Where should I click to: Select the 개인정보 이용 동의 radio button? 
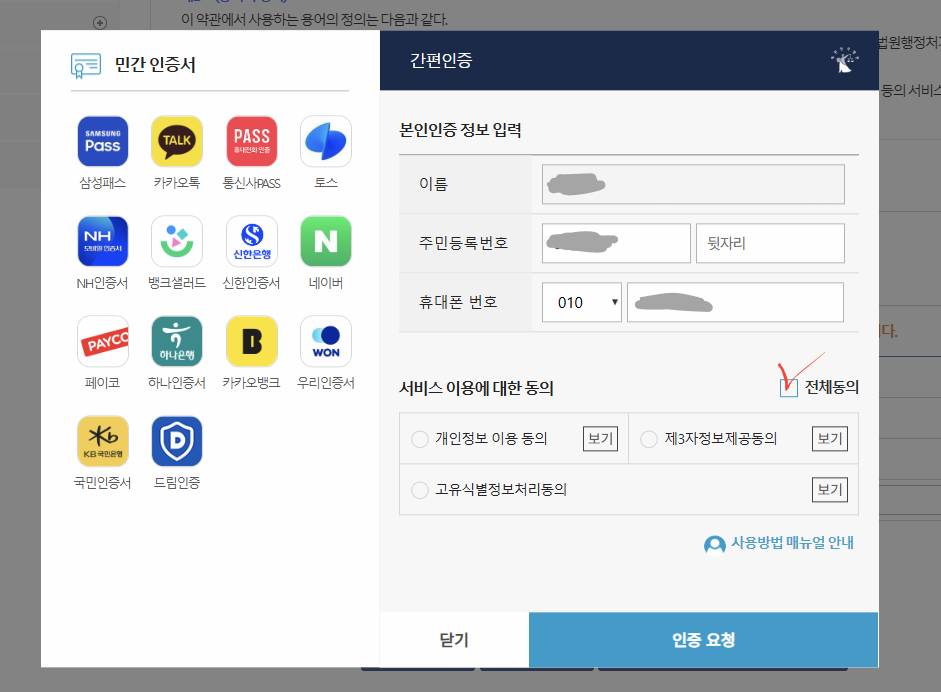[x=419, y=438]
